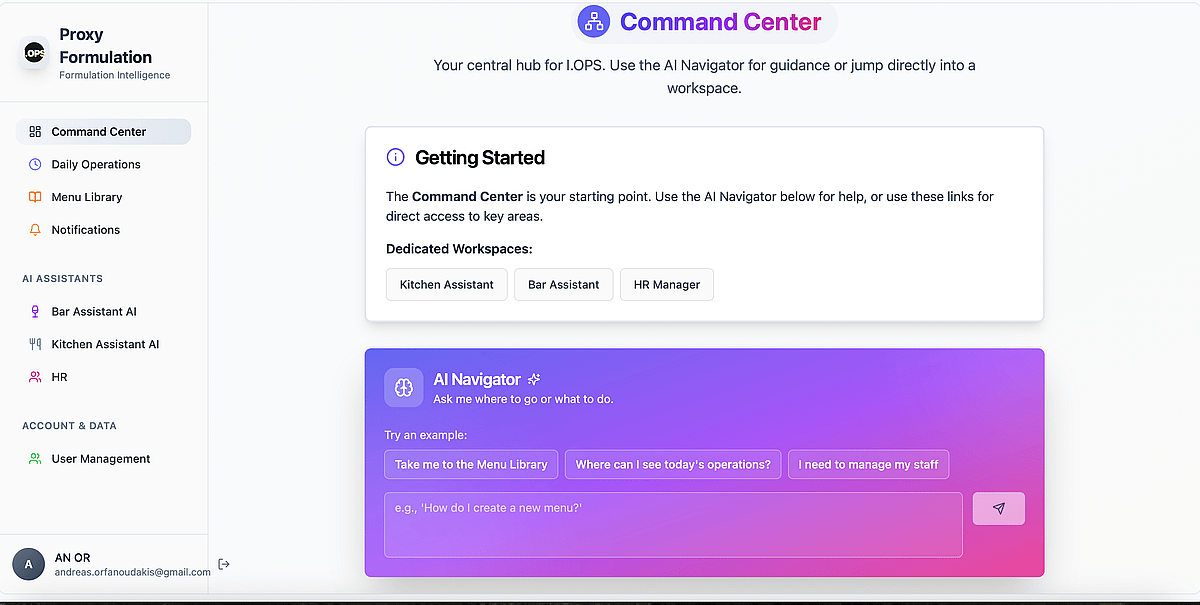
Task: Click the AI Navigator brain icon
Action: click(403, 387)
